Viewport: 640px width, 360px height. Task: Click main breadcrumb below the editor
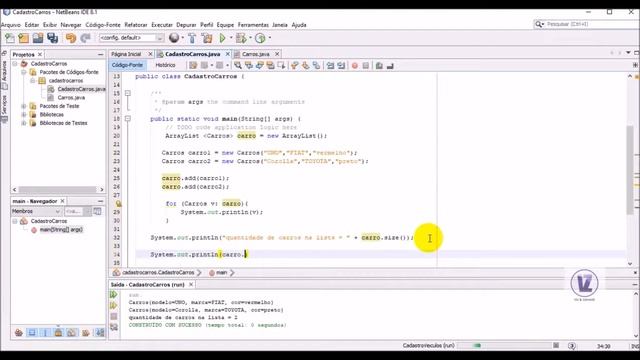221,273
